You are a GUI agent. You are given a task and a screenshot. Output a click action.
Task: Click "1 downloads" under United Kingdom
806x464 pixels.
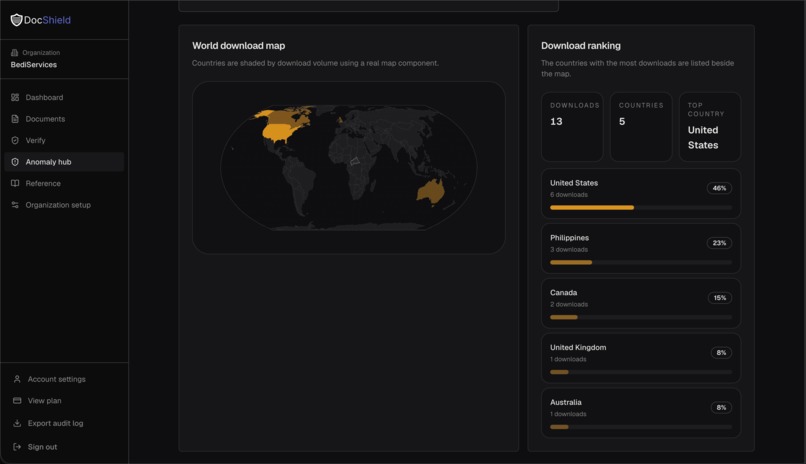568,359
